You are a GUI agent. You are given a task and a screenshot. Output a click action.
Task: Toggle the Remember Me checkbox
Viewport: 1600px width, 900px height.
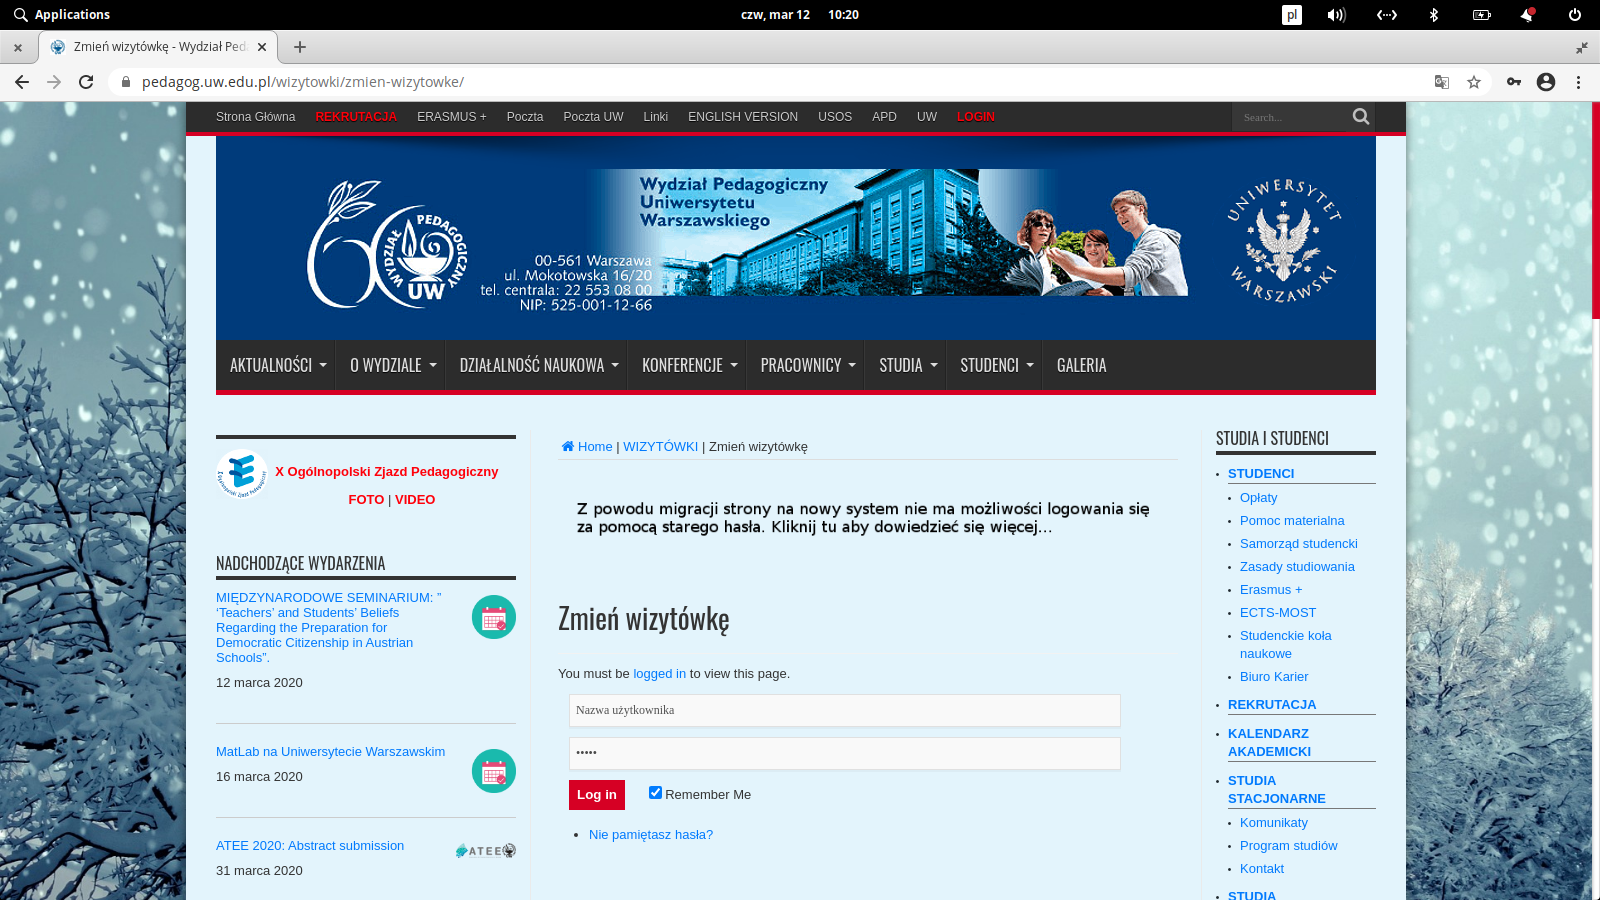point(655,793)
